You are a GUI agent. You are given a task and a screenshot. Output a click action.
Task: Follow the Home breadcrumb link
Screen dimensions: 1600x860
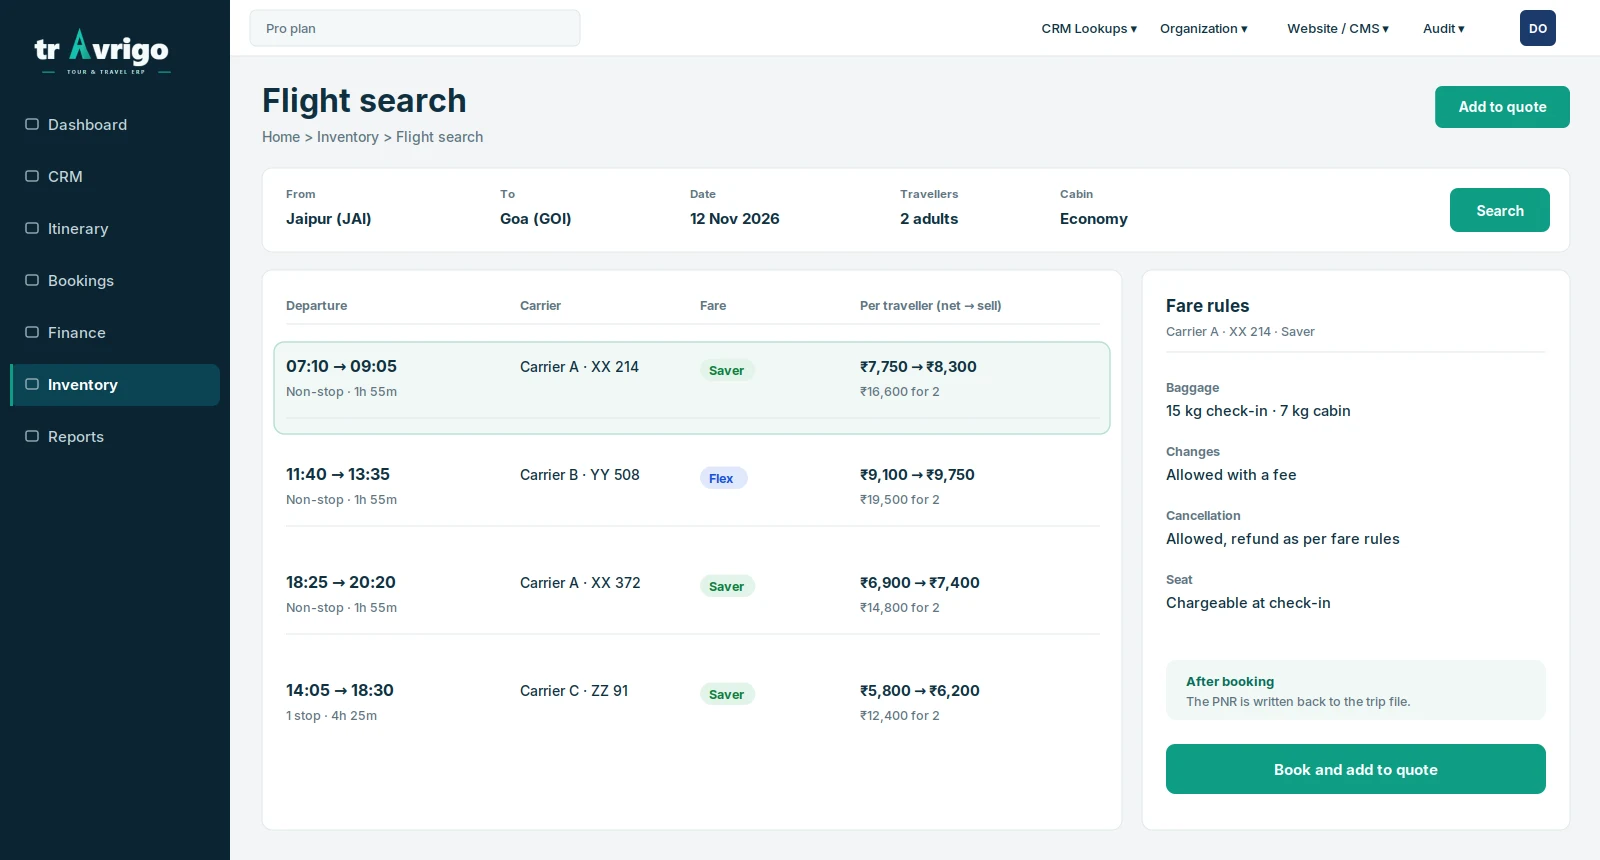pyautogui.click(x=281, y=137)
